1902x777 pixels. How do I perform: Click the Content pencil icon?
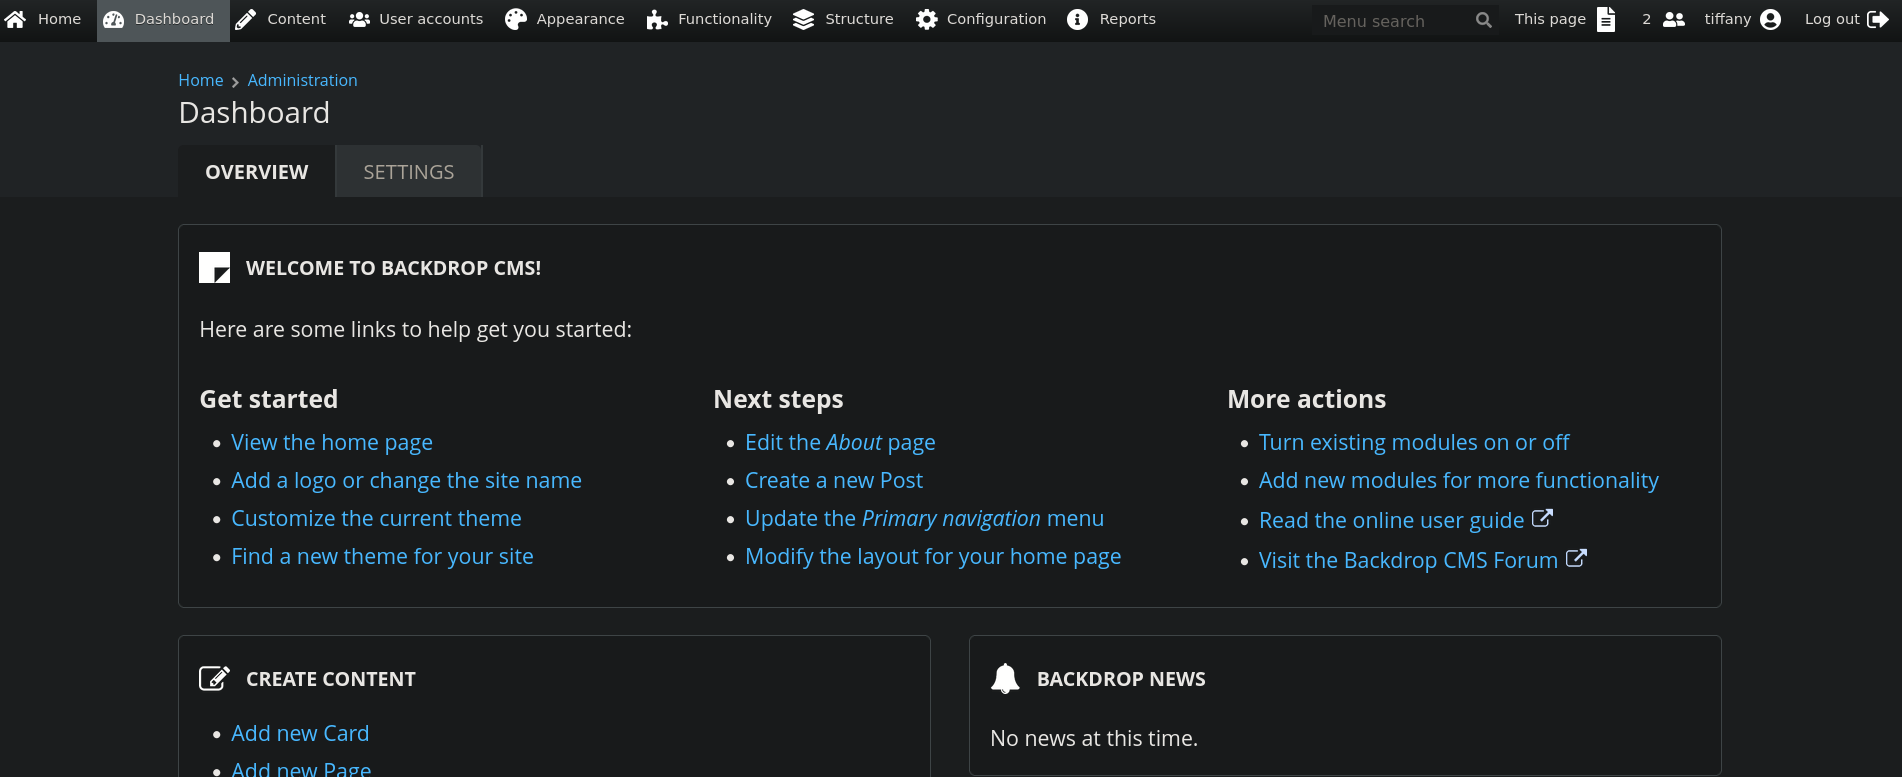[245, 20]
